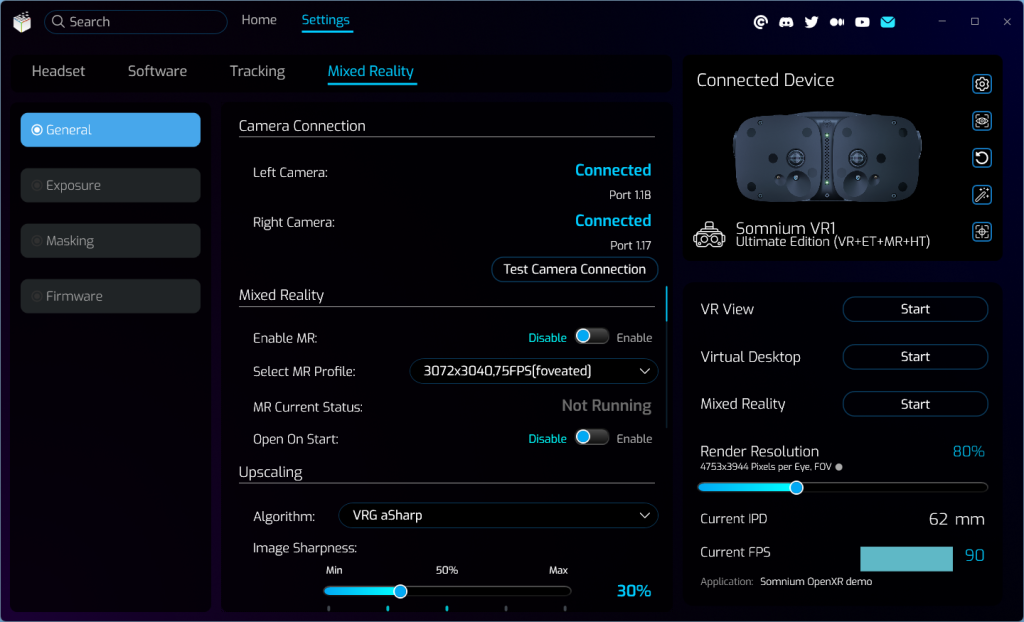Viewport: 1024px width, 622px height.
Task: Click the Render Resolution slider handle
Action: pos(796,488)
